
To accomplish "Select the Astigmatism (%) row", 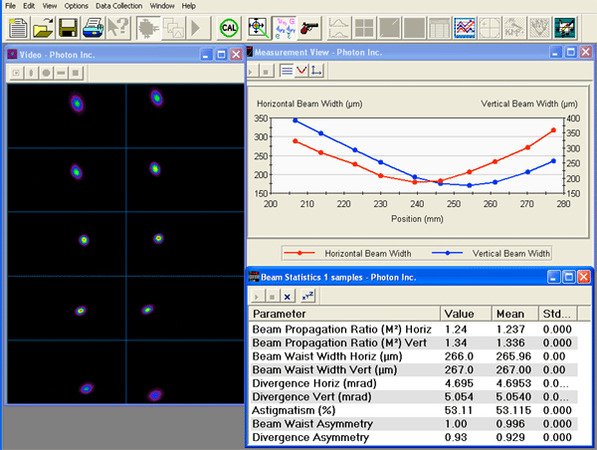I will pyautogui.click(x=413, y=410).
